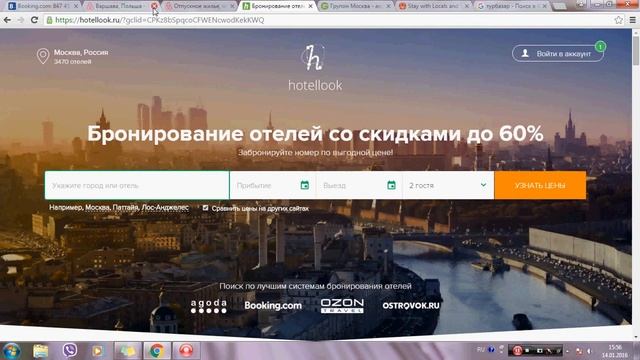The image size is (640, 360).
Task: Click the '3470 отелей' text
Action: tap(73, 62)
